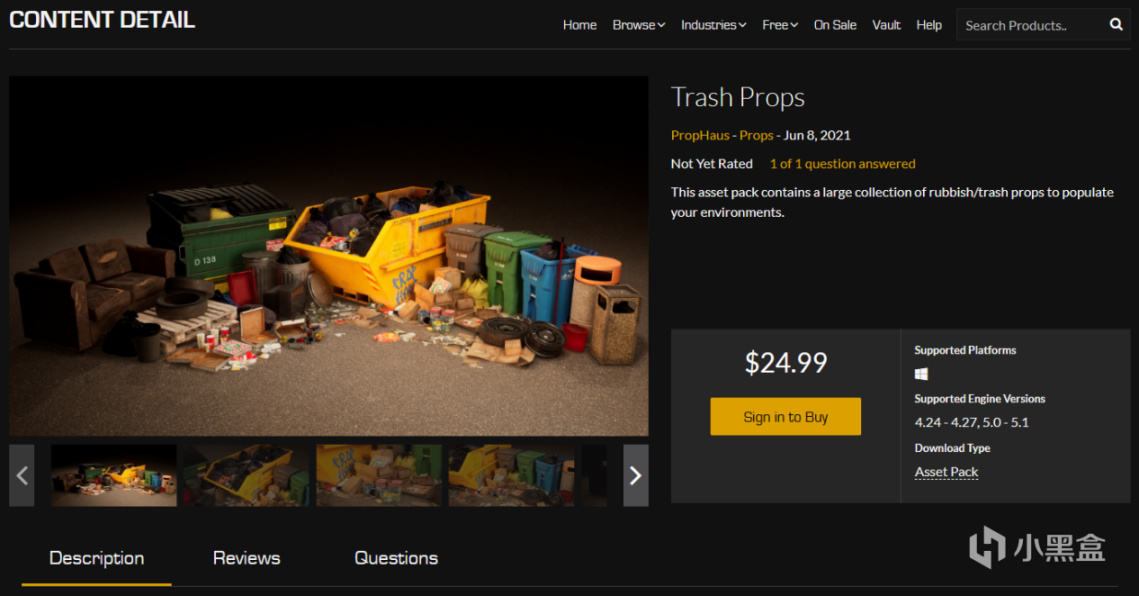Open the Vault link
This screenshot has height=596, width=1139.
(886, 25)
